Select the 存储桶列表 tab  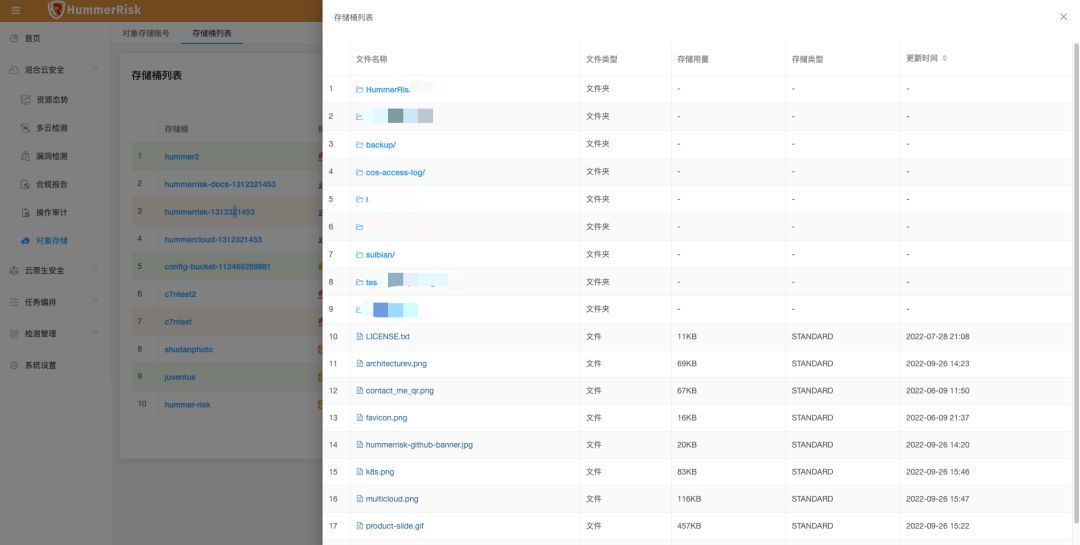click(211, 33)
